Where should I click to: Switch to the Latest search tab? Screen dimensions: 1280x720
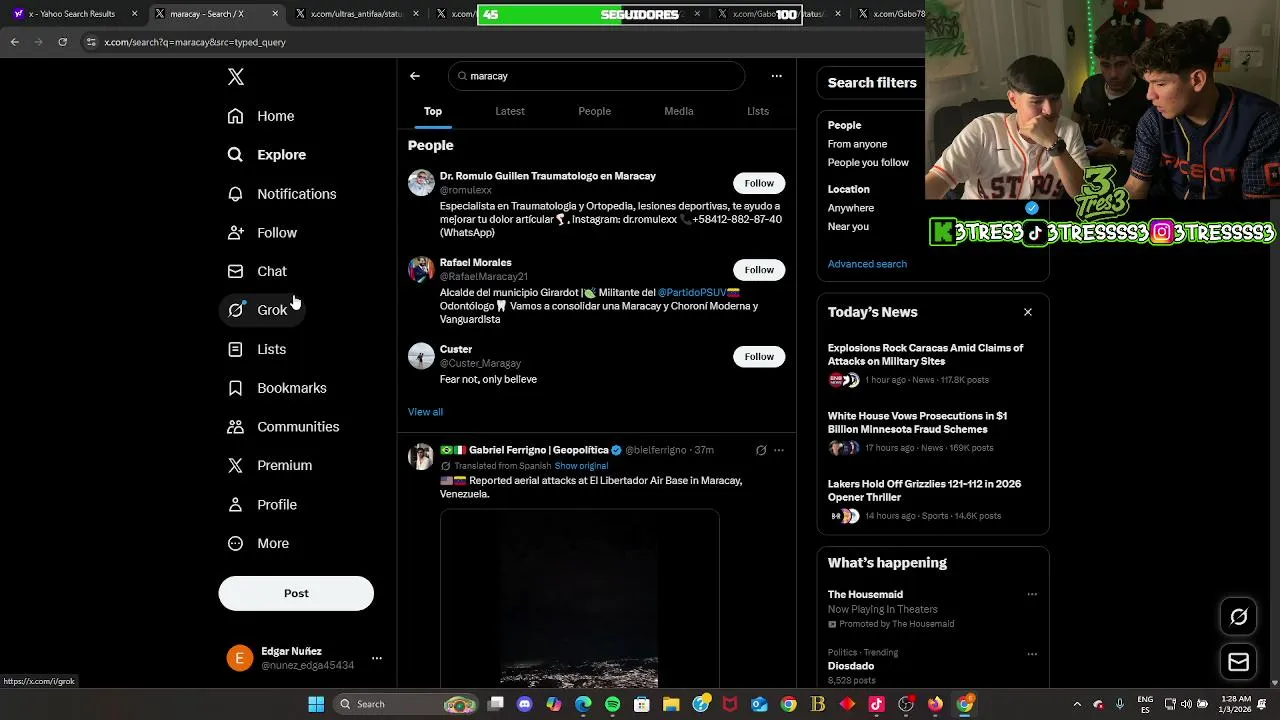click(x=510, y=111)
